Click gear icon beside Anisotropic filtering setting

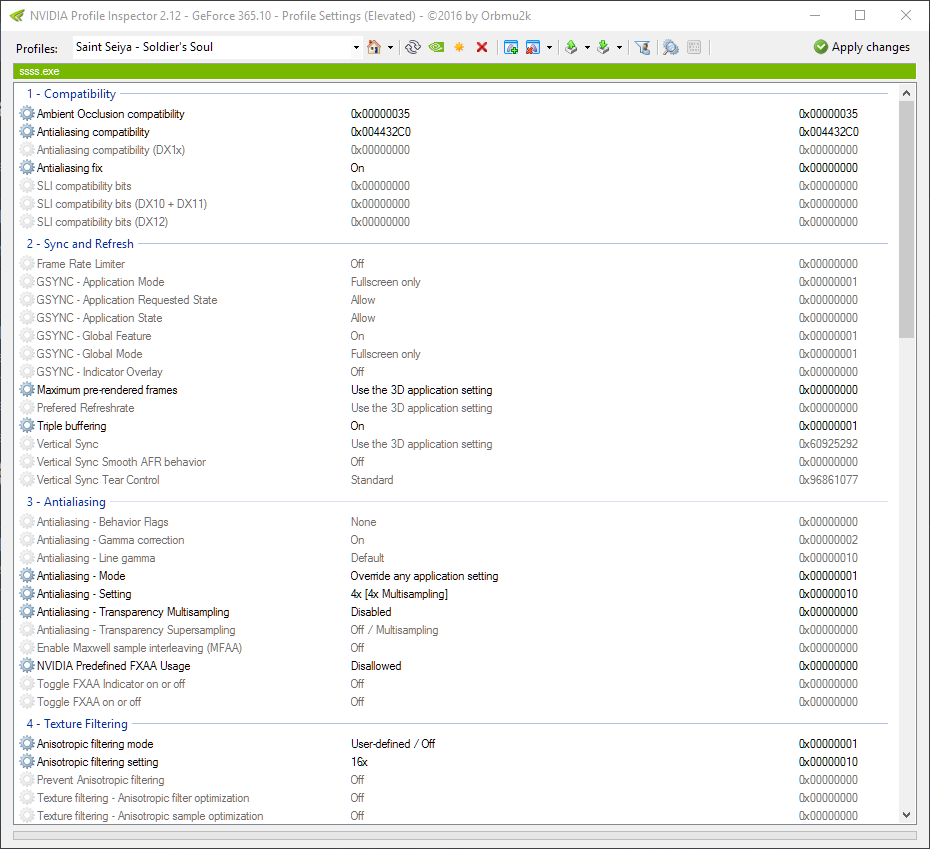(x=27, y=762)
